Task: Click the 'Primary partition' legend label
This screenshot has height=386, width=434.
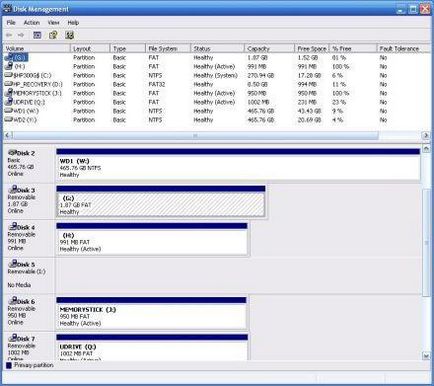Action: click(34, 365)
